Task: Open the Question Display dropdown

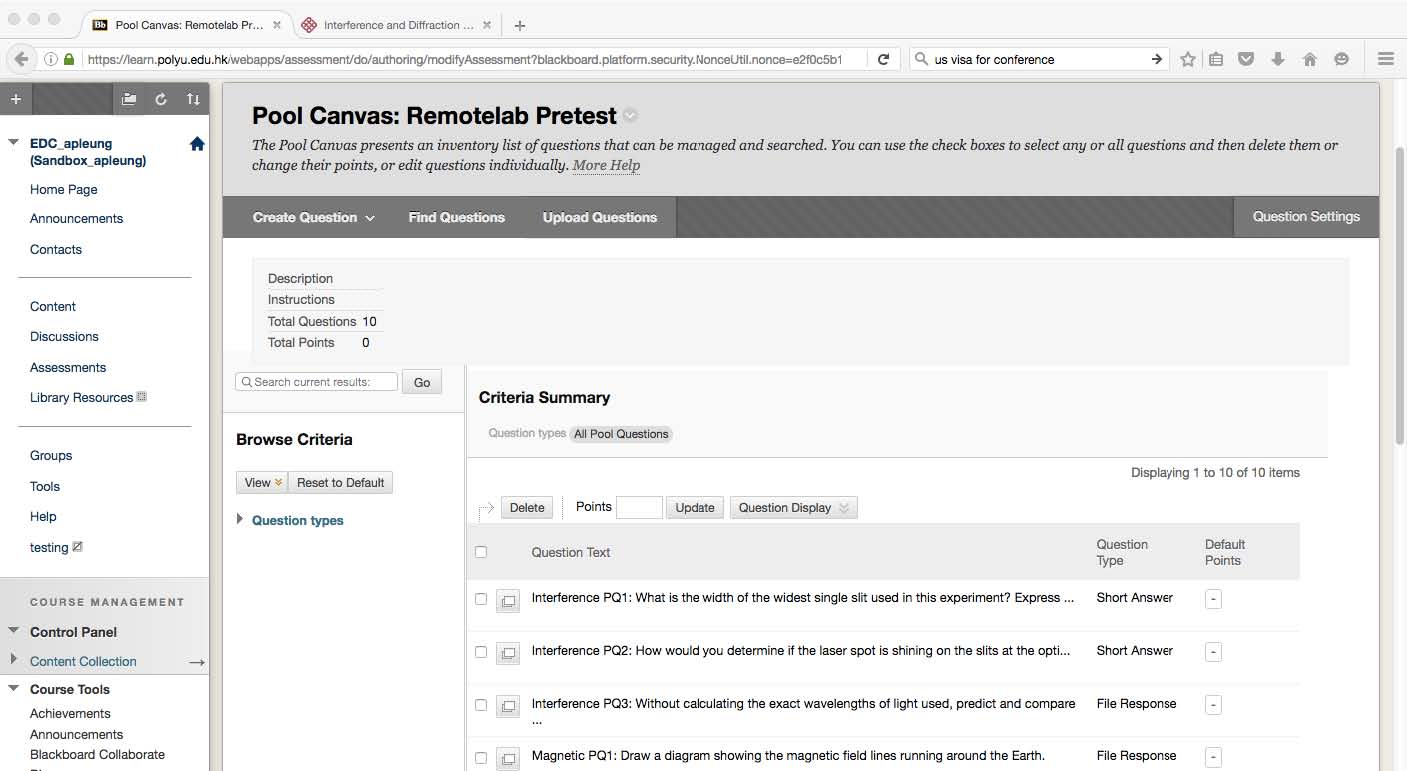Action: [x=794, y=507]
